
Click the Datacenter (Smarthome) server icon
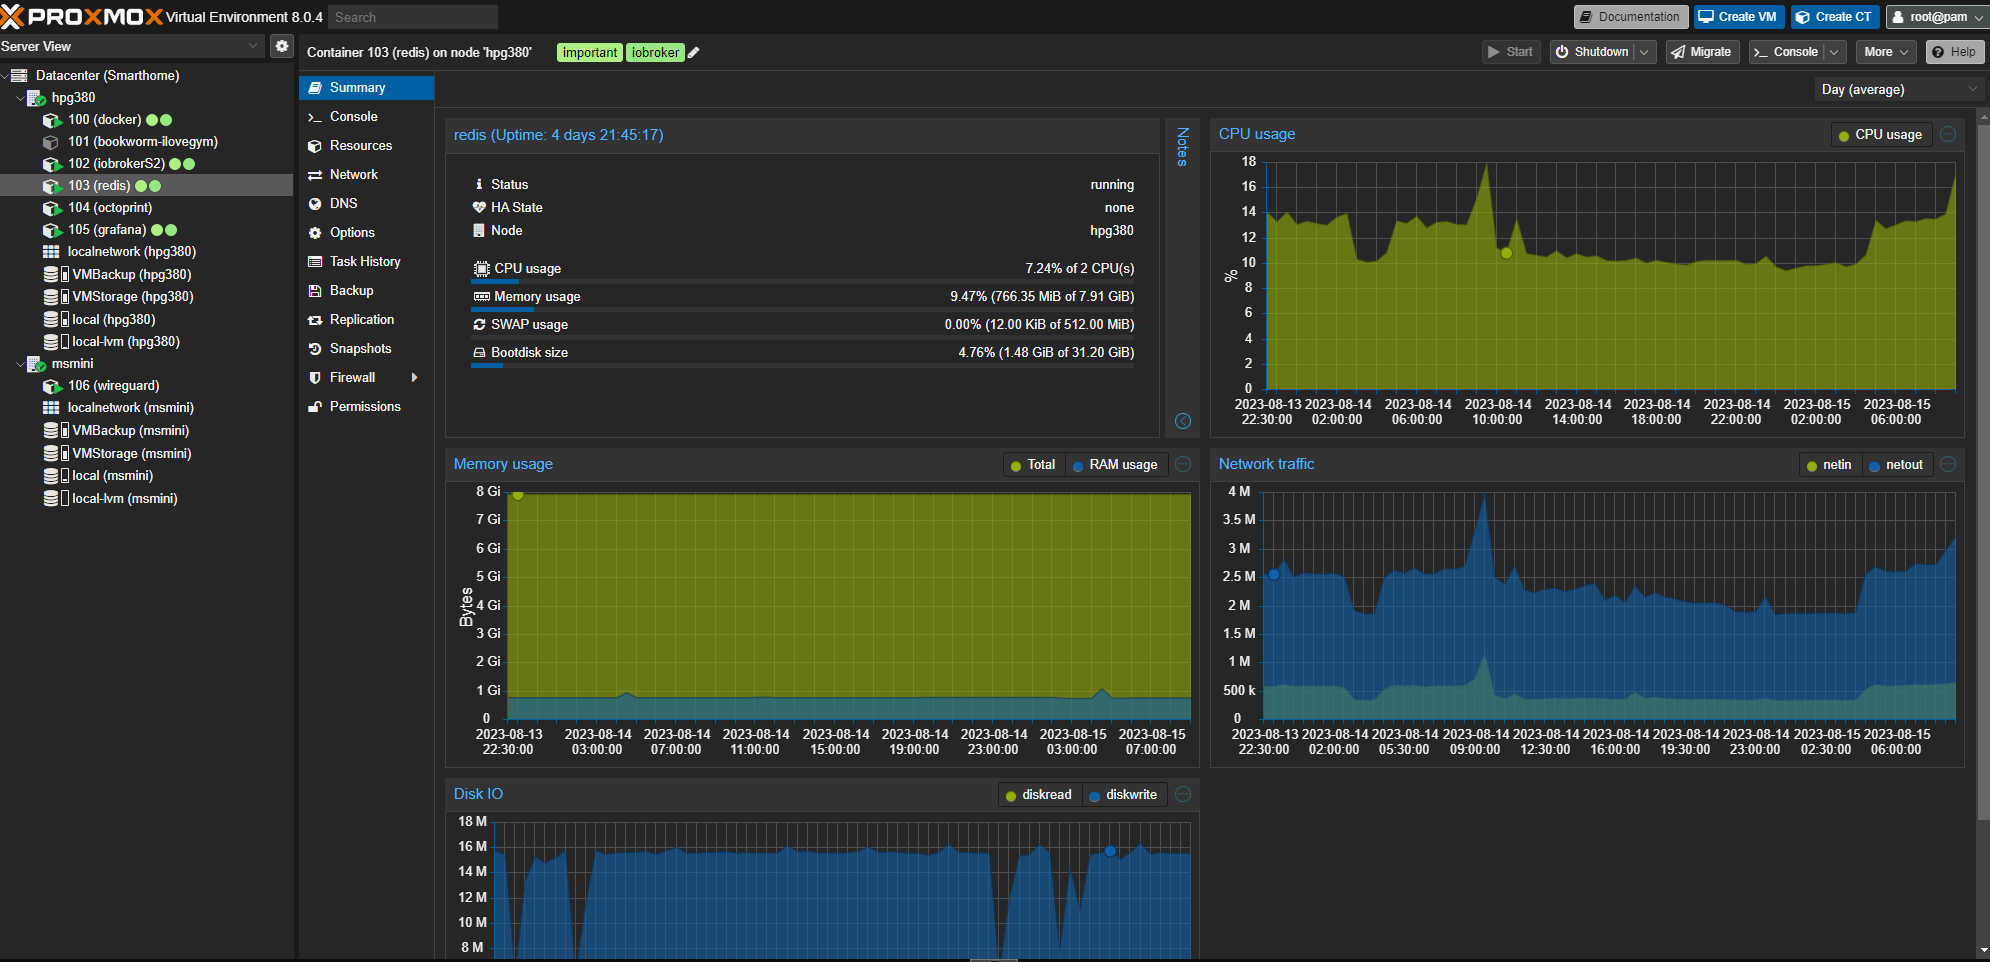(x=19, y=75)
